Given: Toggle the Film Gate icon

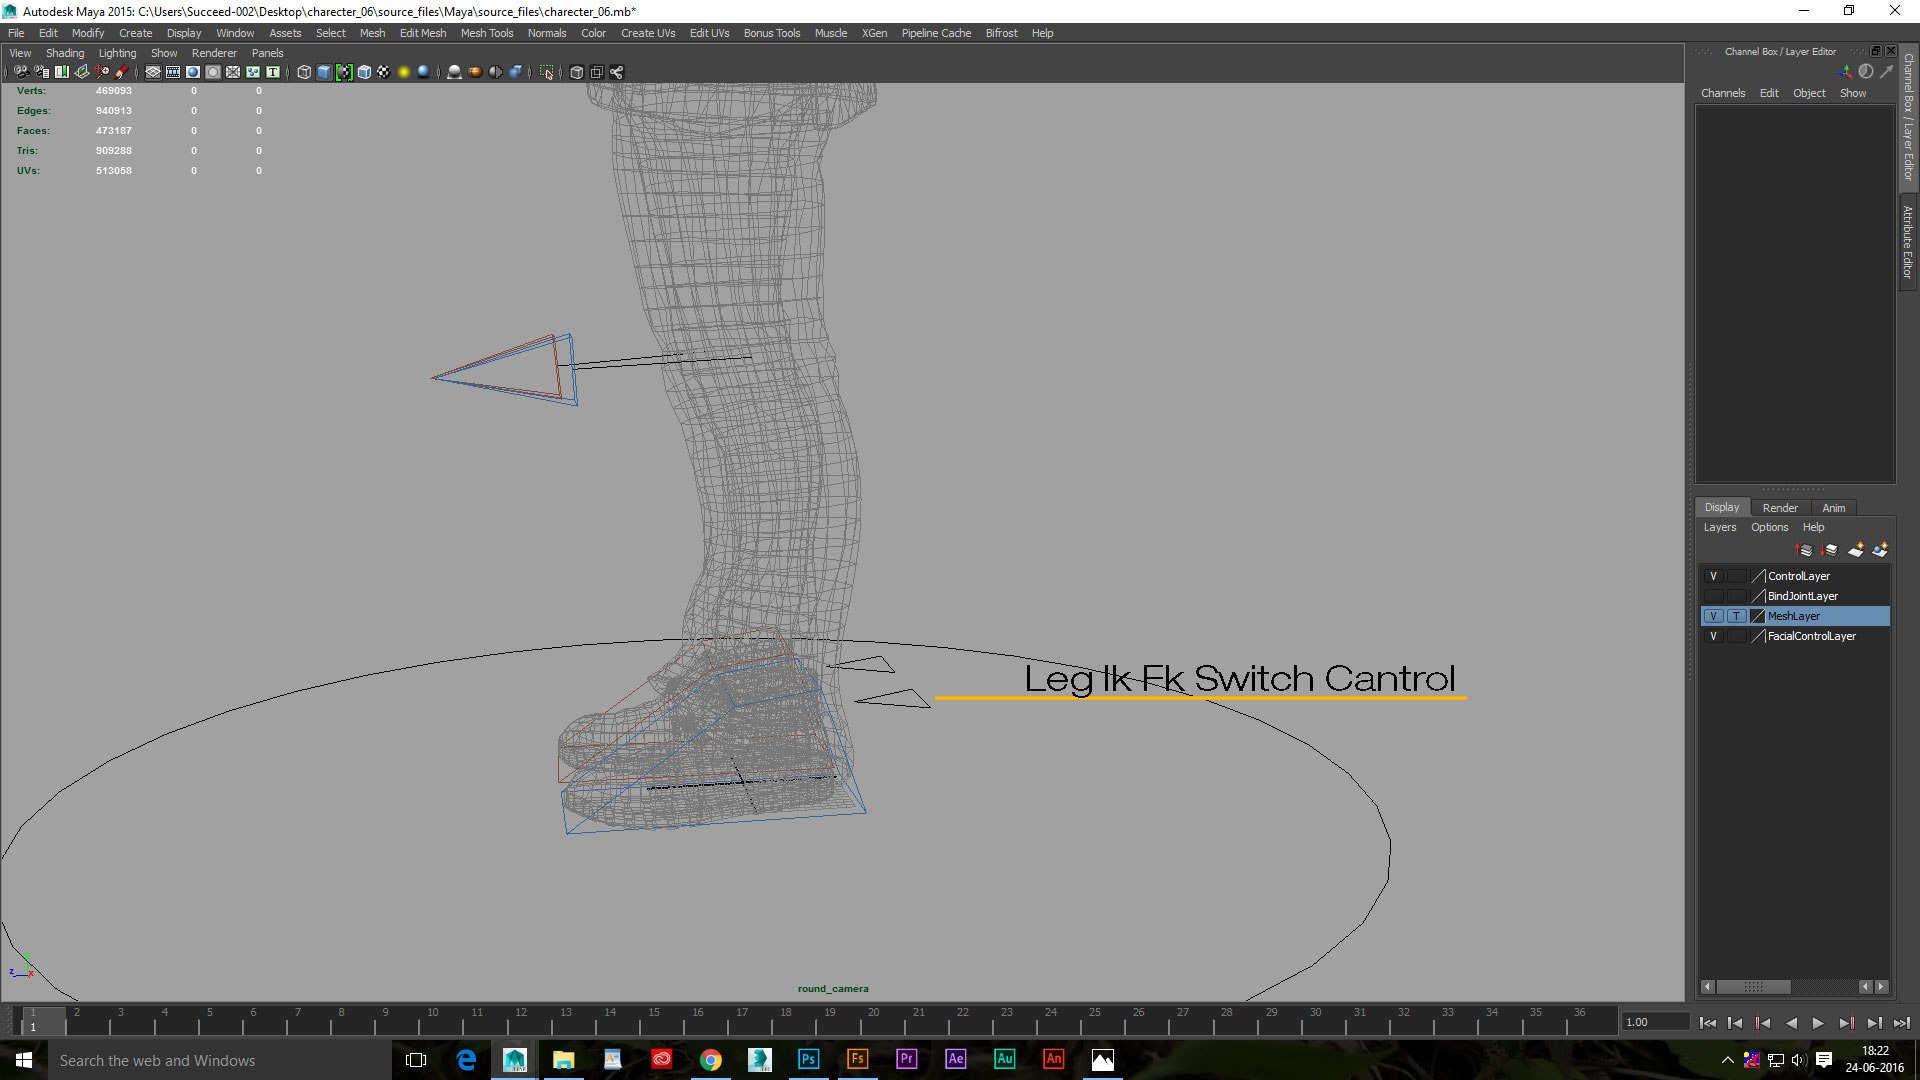Looking at the screenshot, I should coord(173,72).
